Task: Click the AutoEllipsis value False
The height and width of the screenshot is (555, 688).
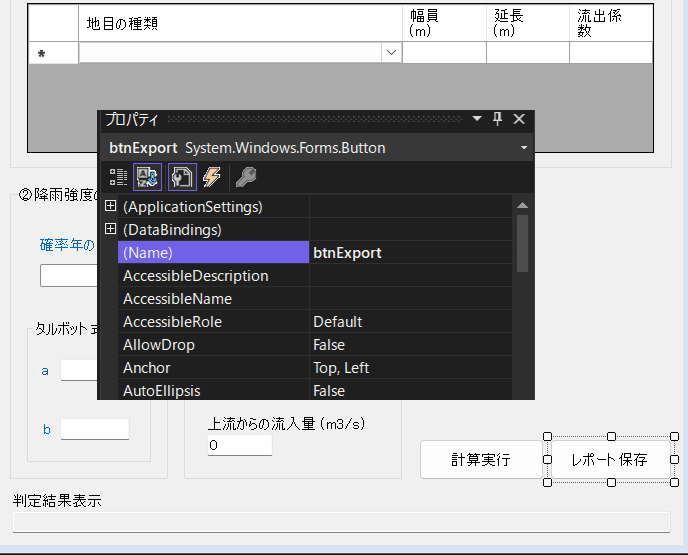Action: click(410, 391)
